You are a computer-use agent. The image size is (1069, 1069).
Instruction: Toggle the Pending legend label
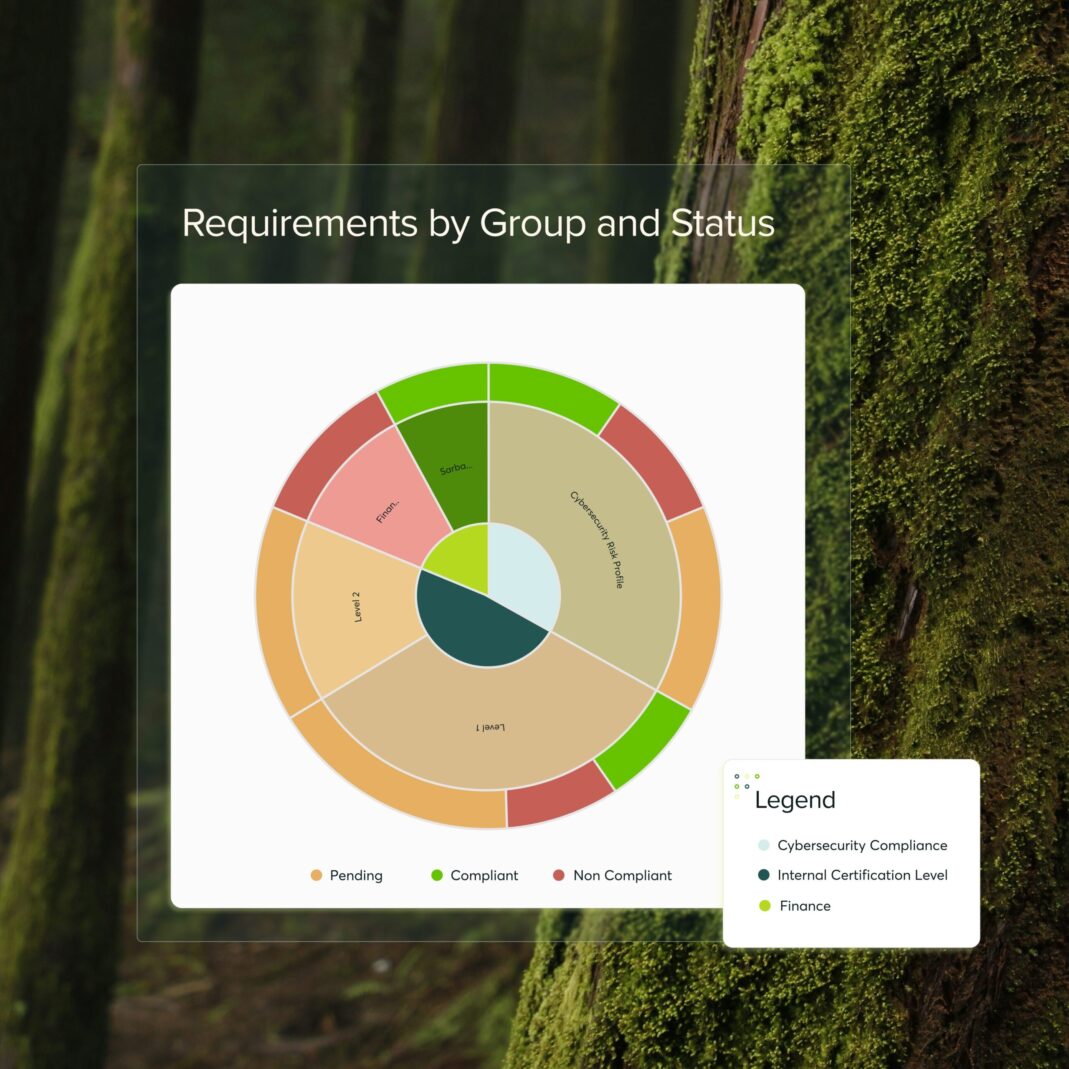point(356,875)
